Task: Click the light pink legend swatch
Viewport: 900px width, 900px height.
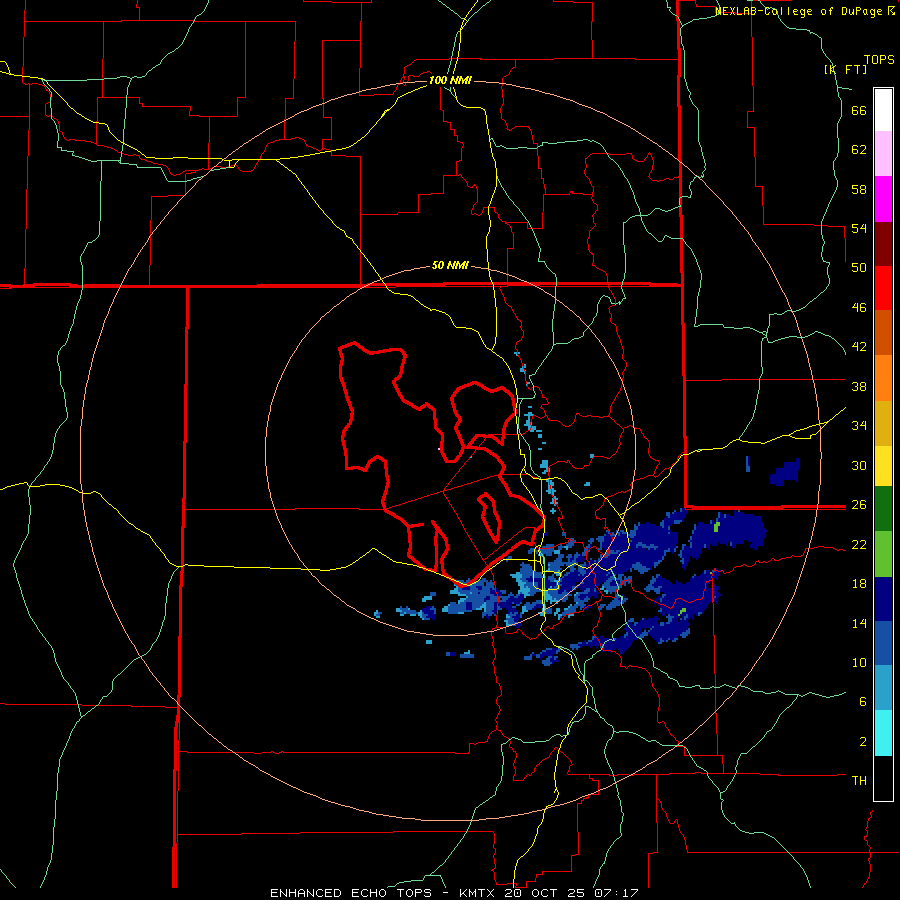Action: 883,154
